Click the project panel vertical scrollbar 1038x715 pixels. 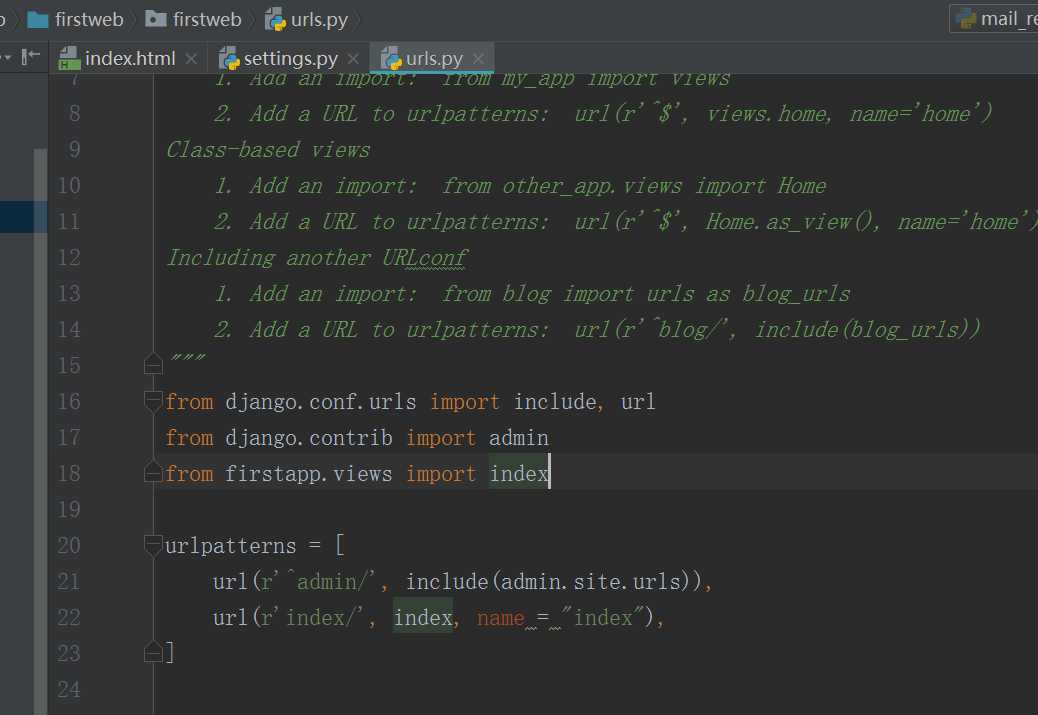[41, 400]
